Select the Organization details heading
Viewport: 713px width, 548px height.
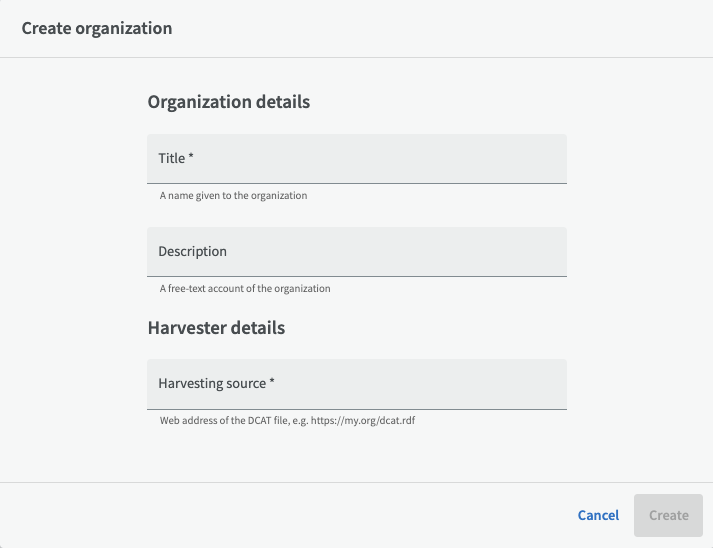[x=229, y=102]
